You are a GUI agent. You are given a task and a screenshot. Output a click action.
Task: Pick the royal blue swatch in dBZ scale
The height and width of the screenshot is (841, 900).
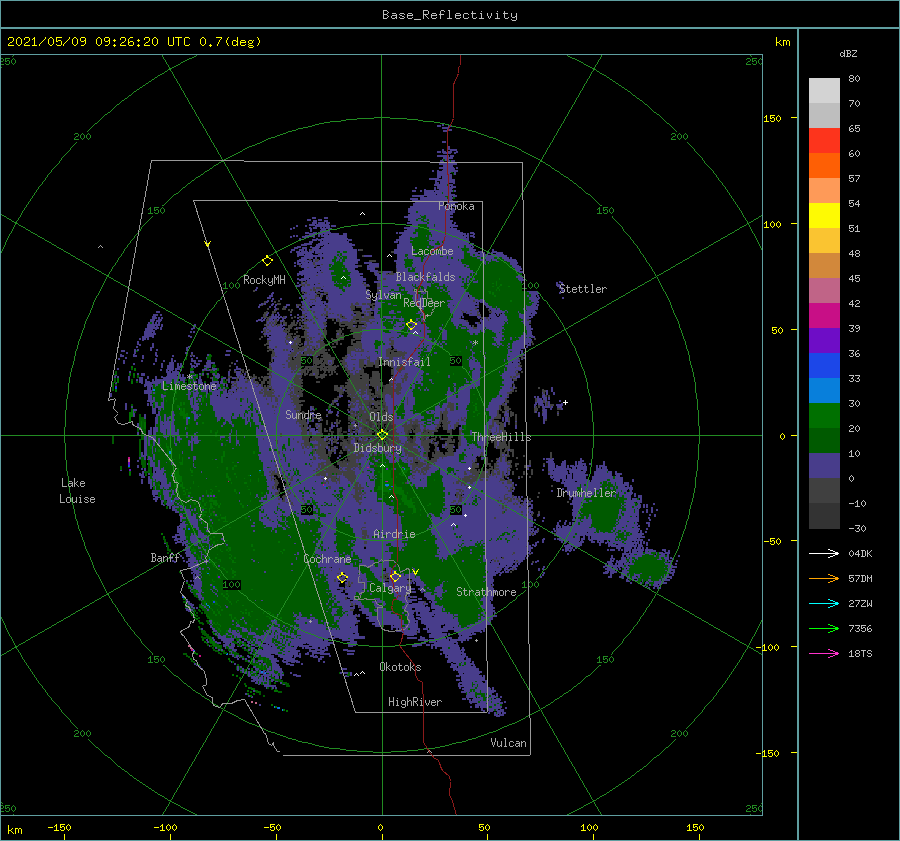(824, 365)
